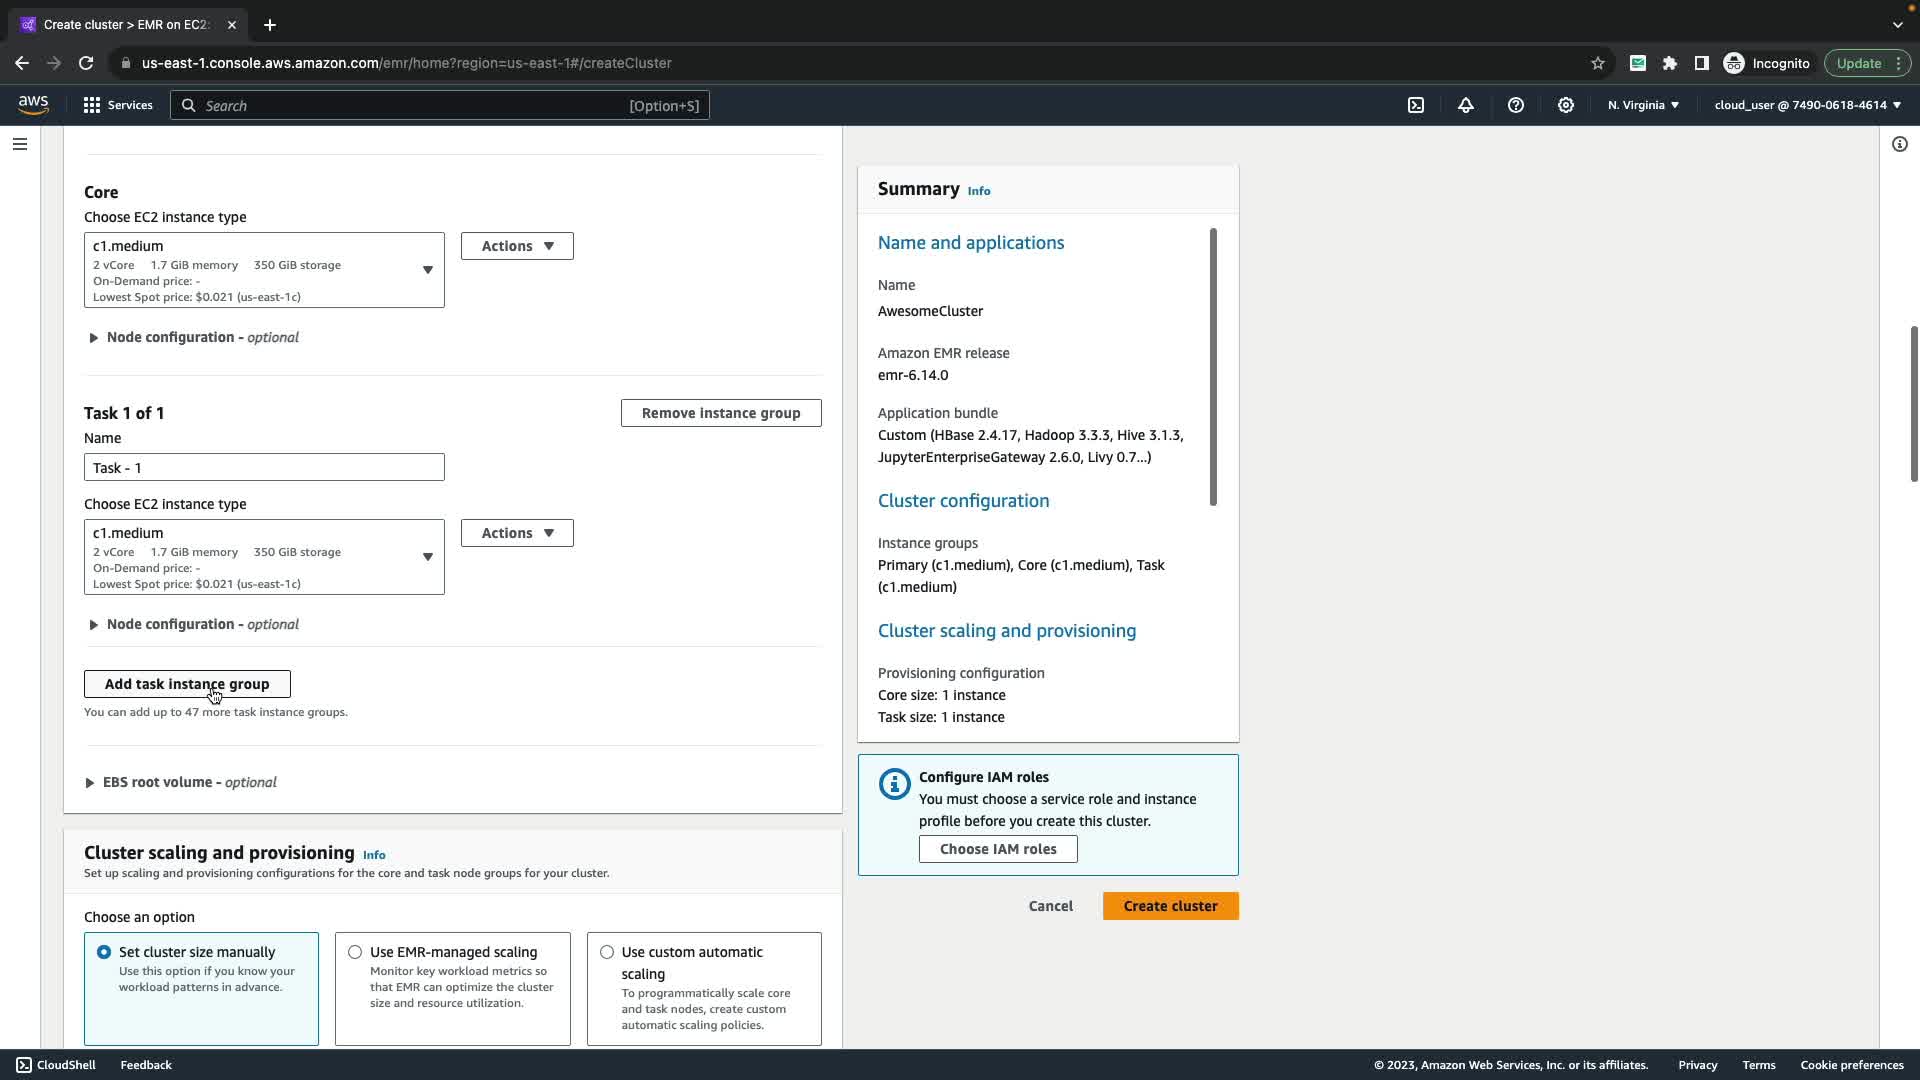The width and height of the screenshot is (1920, 1080).
Task: Click Add task instance group button
Action: pyautogui.click(x=187, y=684)
